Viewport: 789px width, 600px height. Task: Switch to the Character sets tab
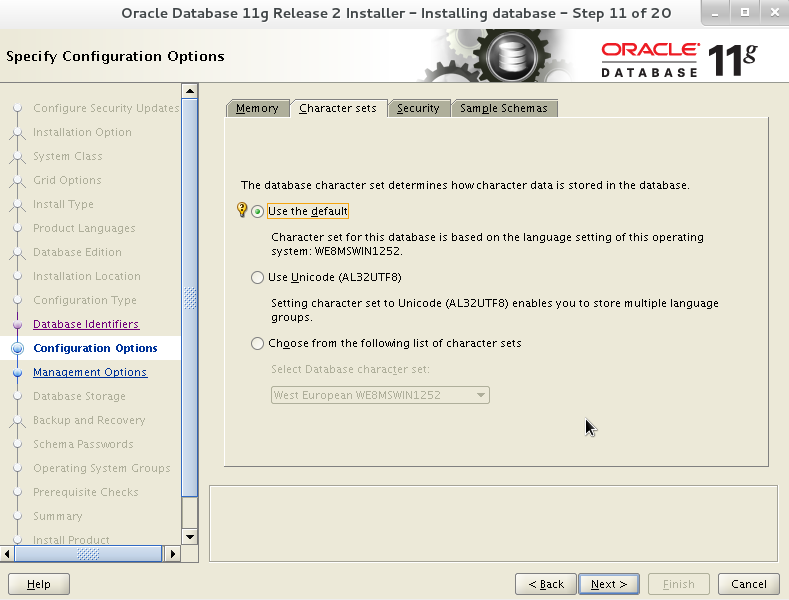click(338, 108)
